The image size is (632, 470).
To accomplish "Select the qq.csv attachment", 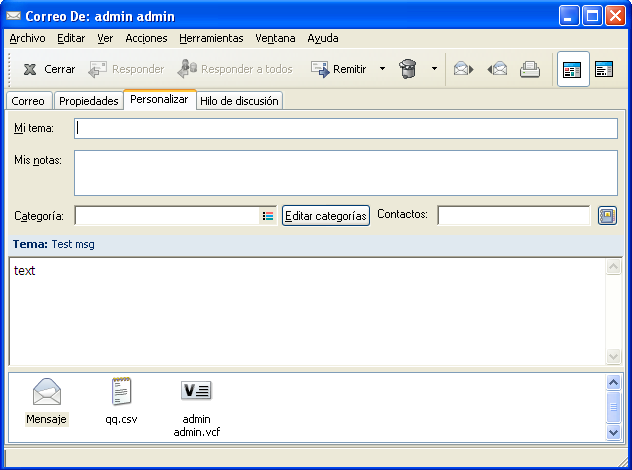I will [121, 401].
